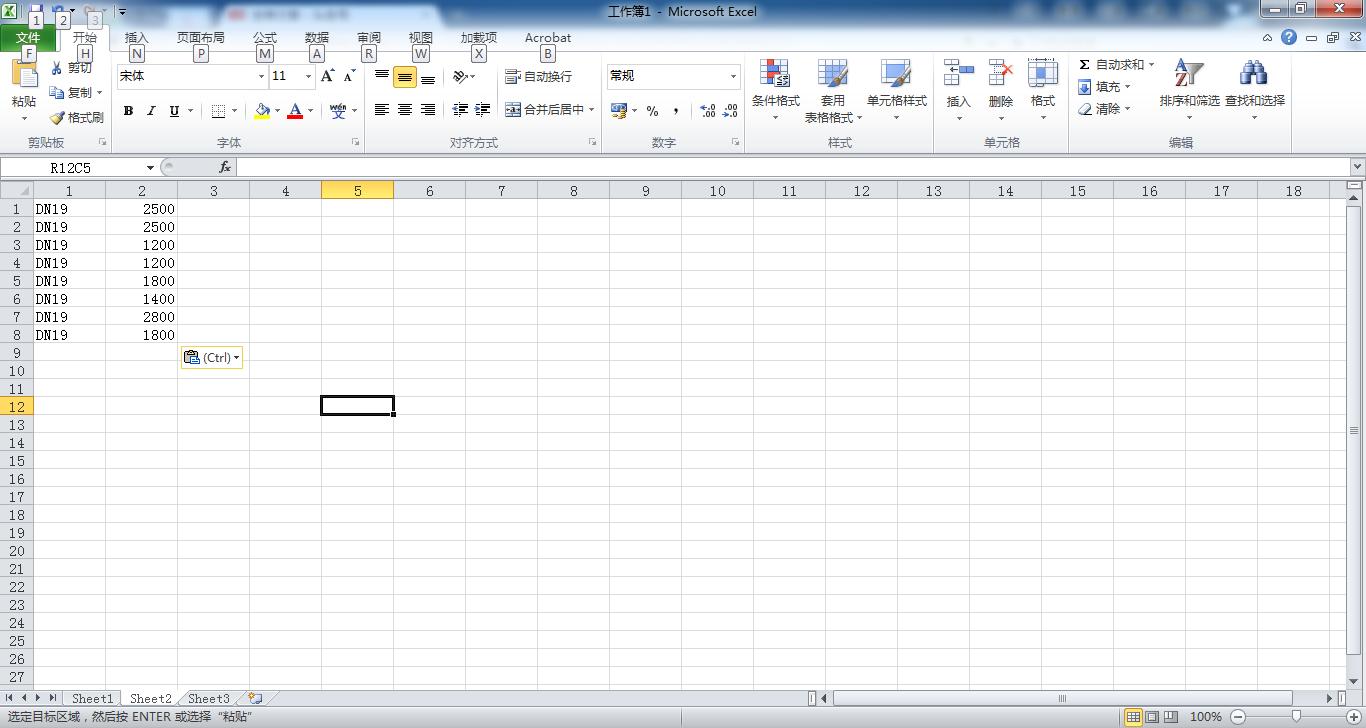Open Excel Help with the question mark

click(x=1289, y=38)
